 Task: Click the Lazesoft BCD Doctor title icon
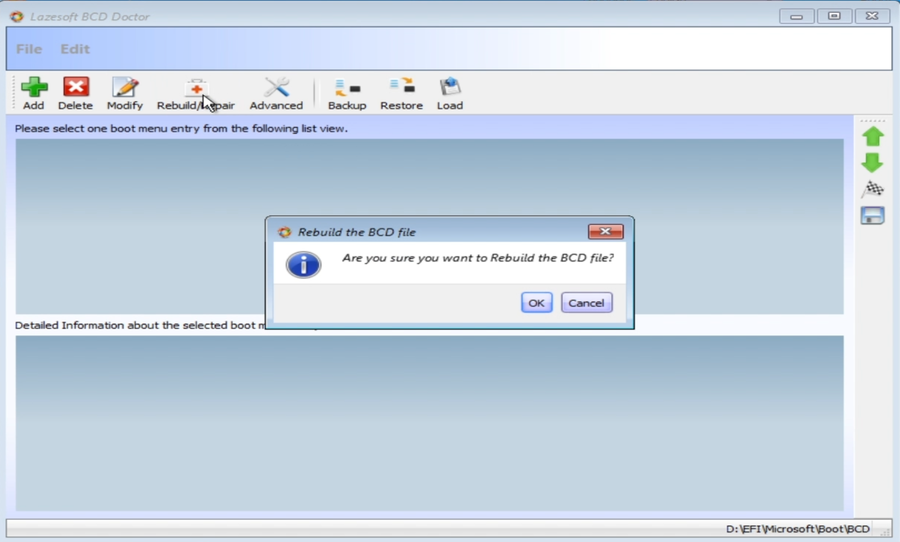(17, 16)
